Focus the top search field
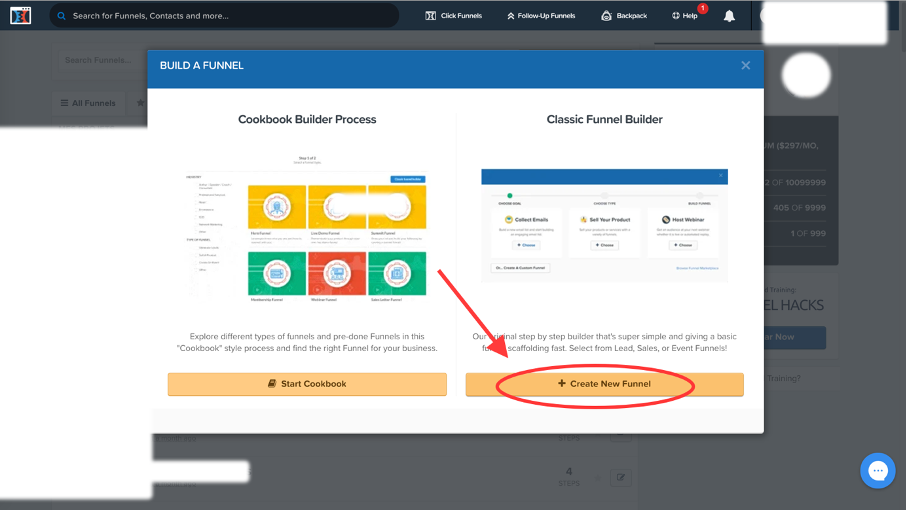Image resolution: width=906 pixels, height=510 pixels. (224, 16)
